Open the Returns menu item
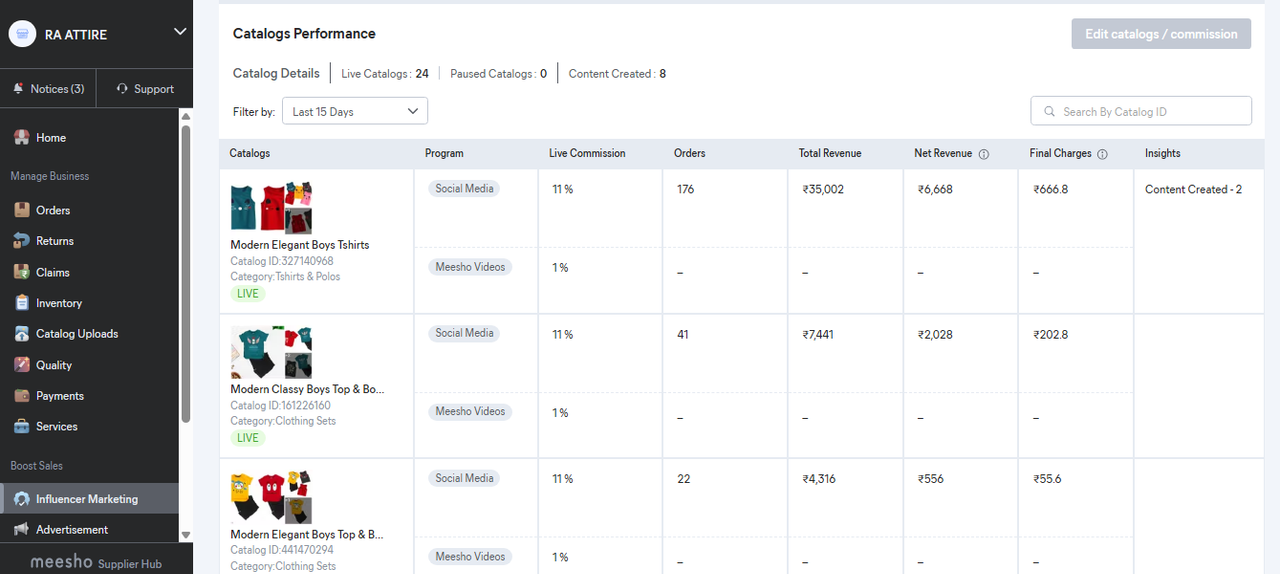Viewport: 1280px width, 574px height. tap(55, 241)
